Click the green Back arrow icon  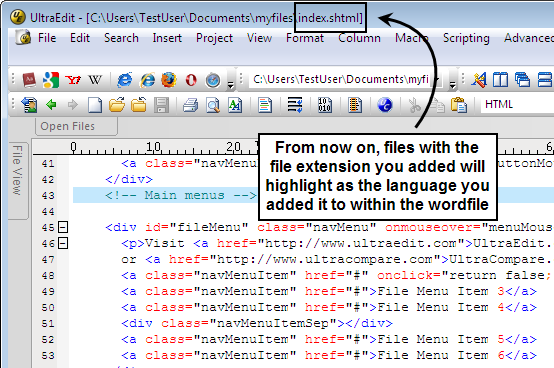[x=52, y=105]
